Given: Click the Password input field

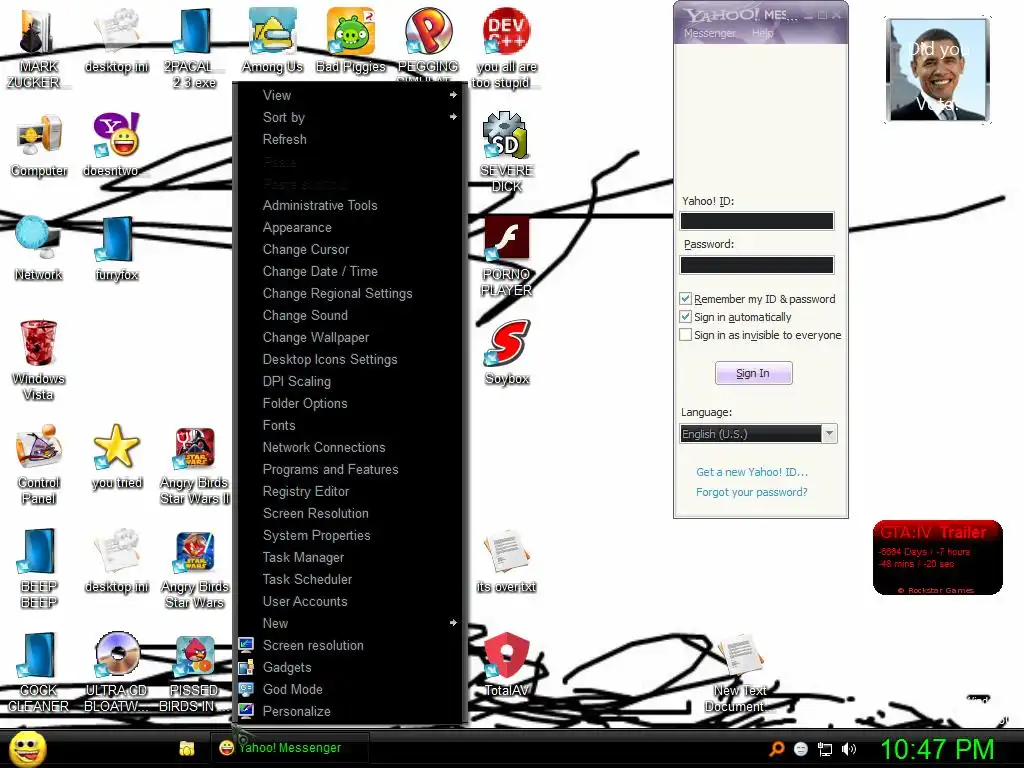Looking at the screenshot, I should point(757,264).
